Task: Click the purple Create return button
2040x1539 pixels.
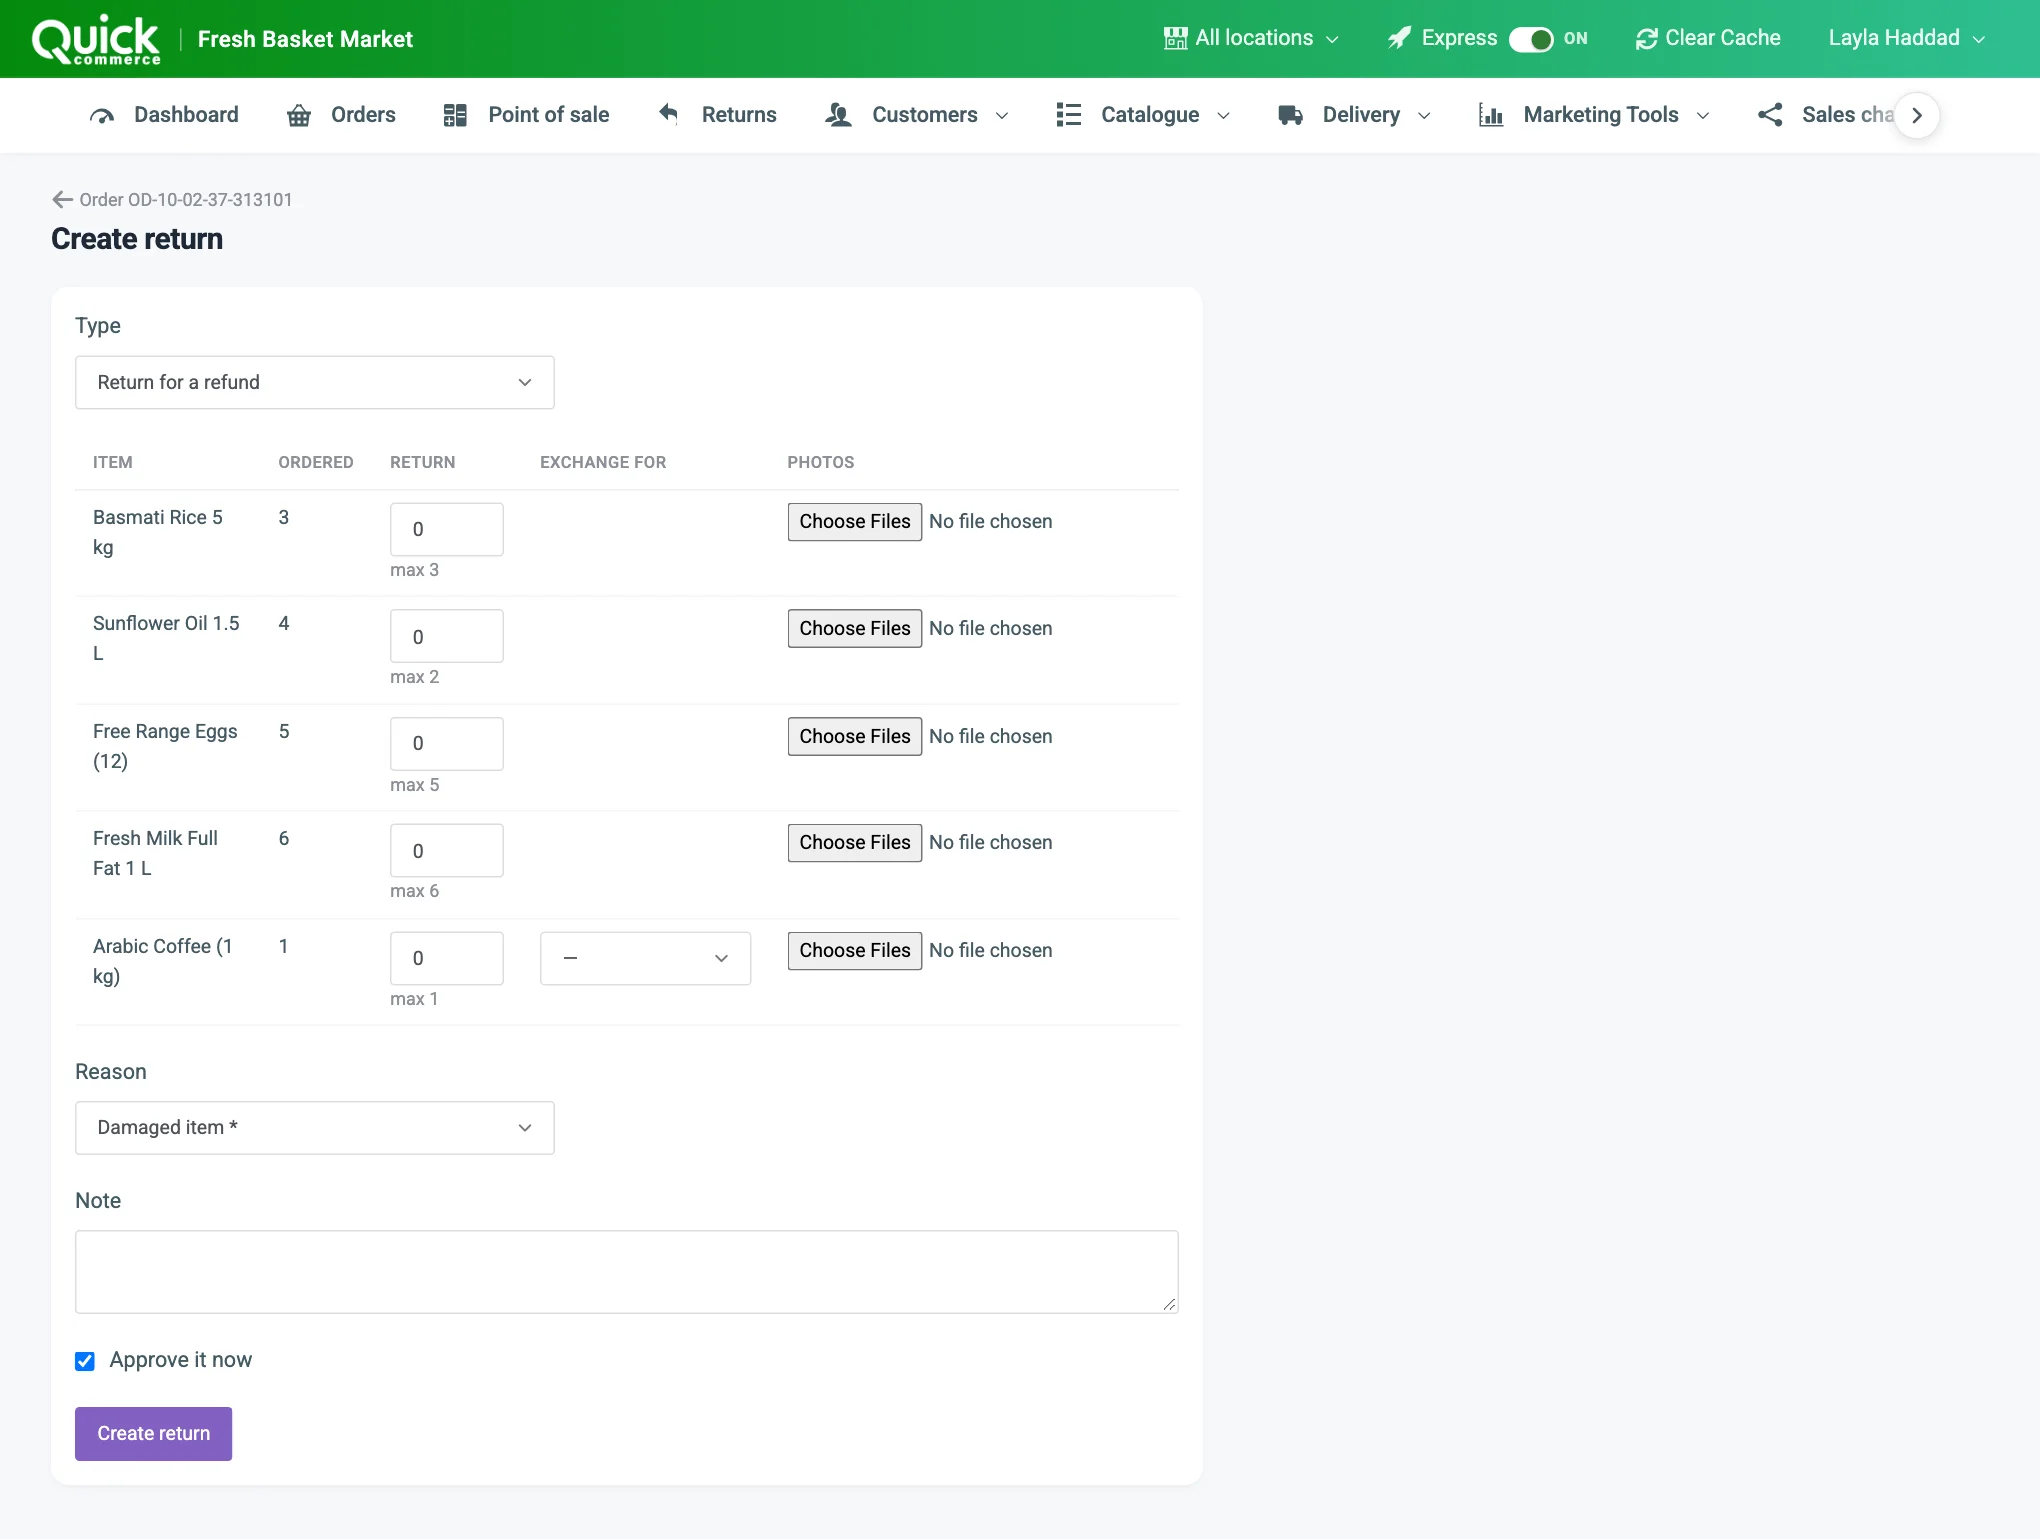Action: coord(154,1434)
